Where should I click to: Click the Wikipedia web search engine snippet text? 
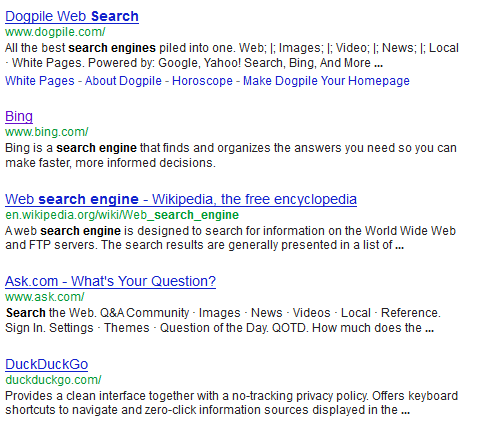coord(230,238)
